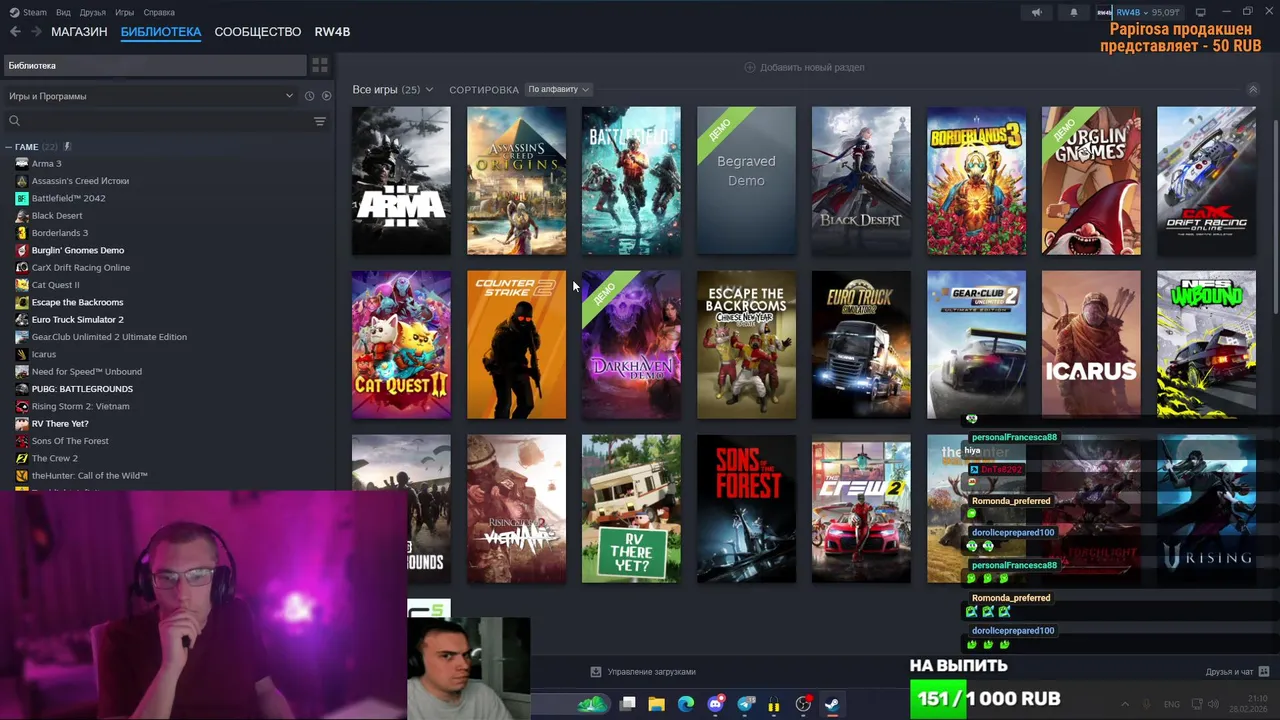Open File Explorer from the taskbar
The width and height of the screenshot is (1280, 720).
click(x=656, y=704)
